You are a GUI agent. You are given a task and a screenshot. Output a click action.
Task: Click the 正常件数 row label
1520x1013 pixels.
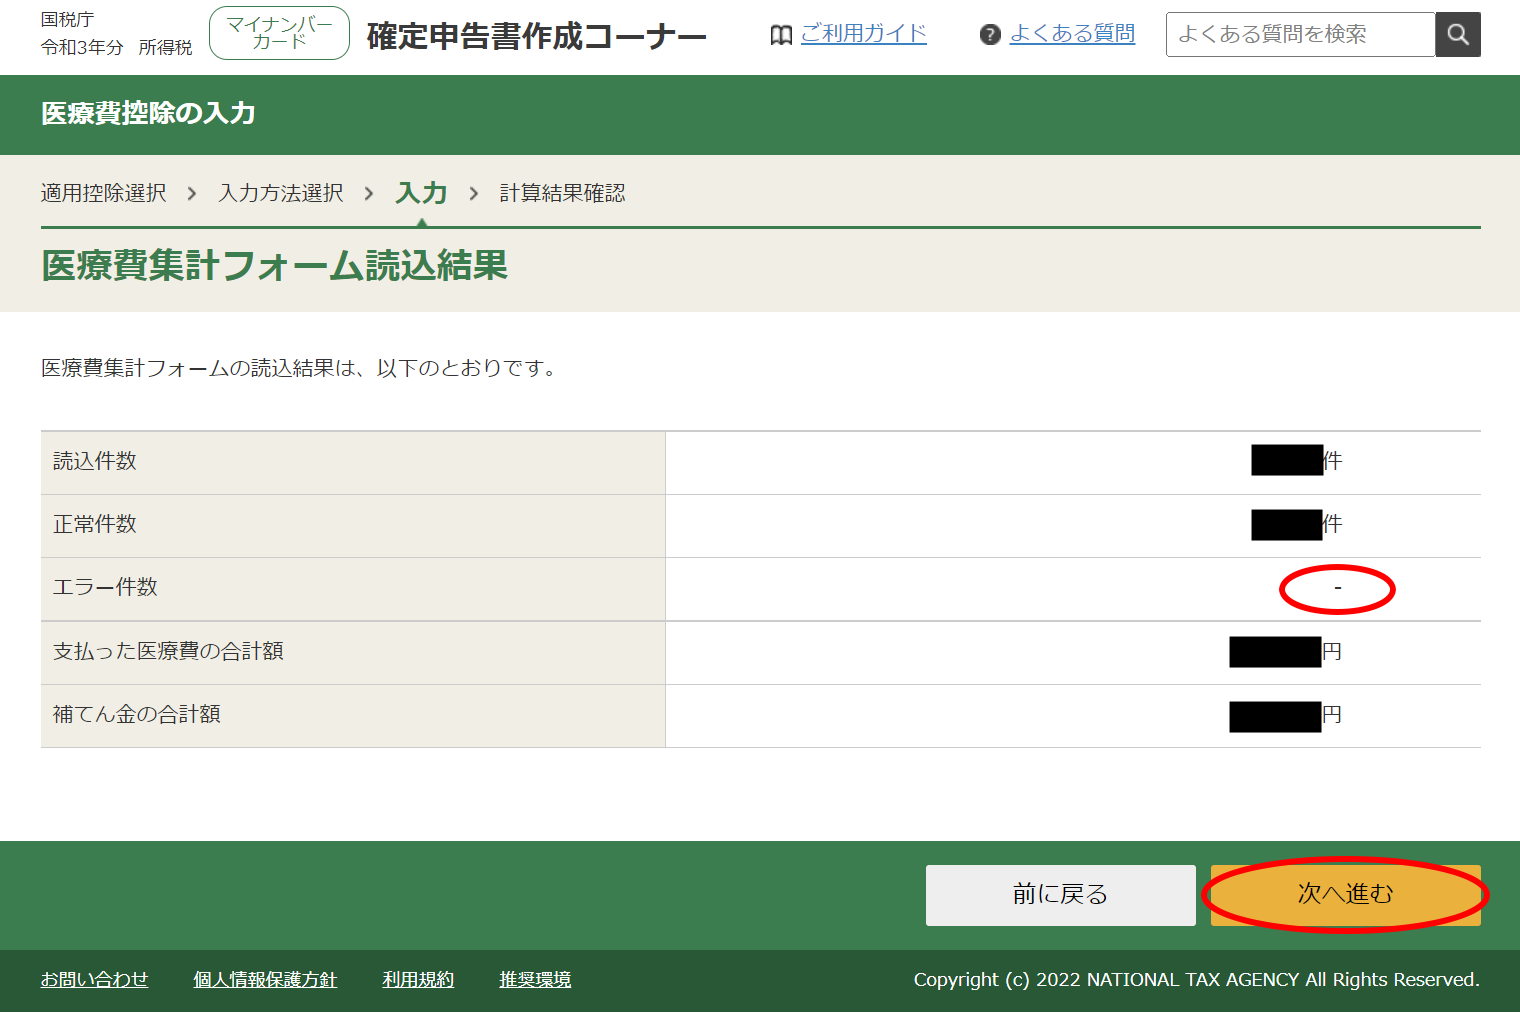(x=95, y=525)
